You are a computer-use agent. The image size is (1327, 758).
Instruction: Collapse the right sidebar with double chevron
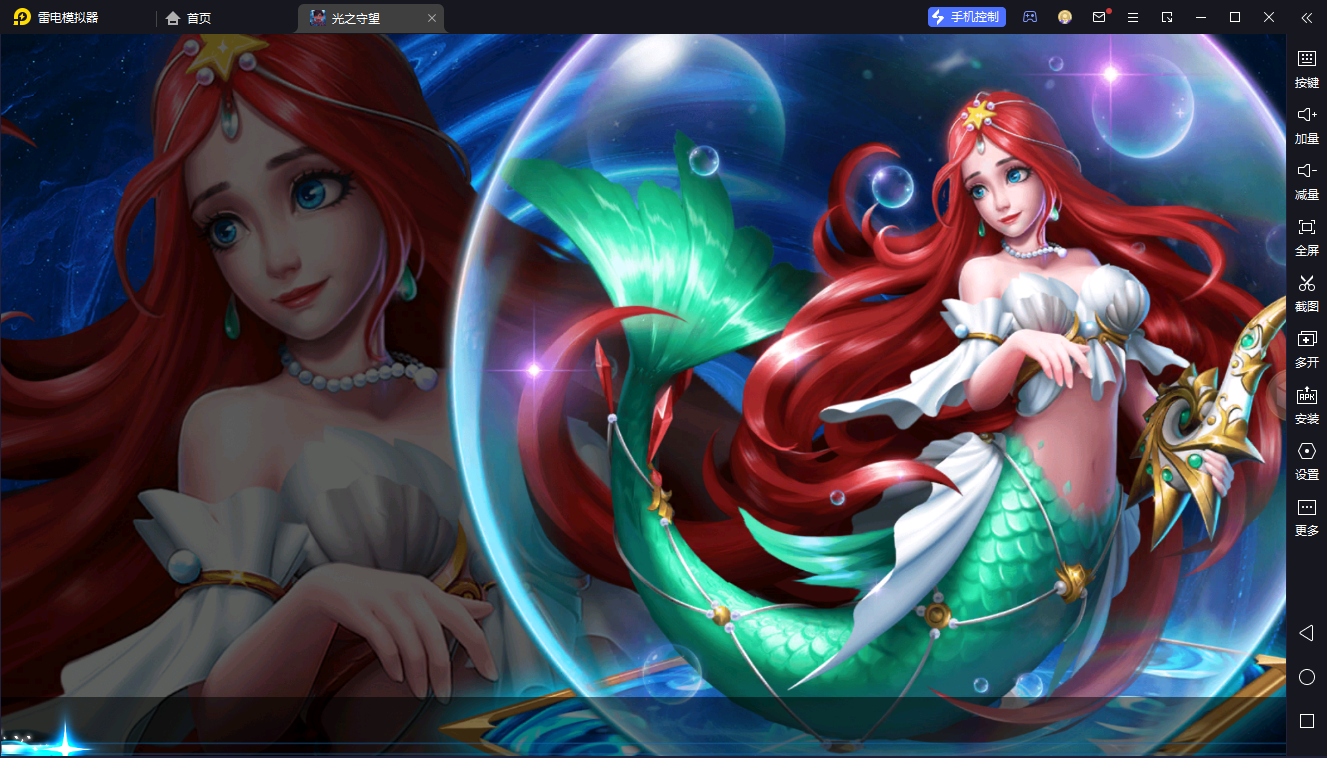coord(1306,17)
